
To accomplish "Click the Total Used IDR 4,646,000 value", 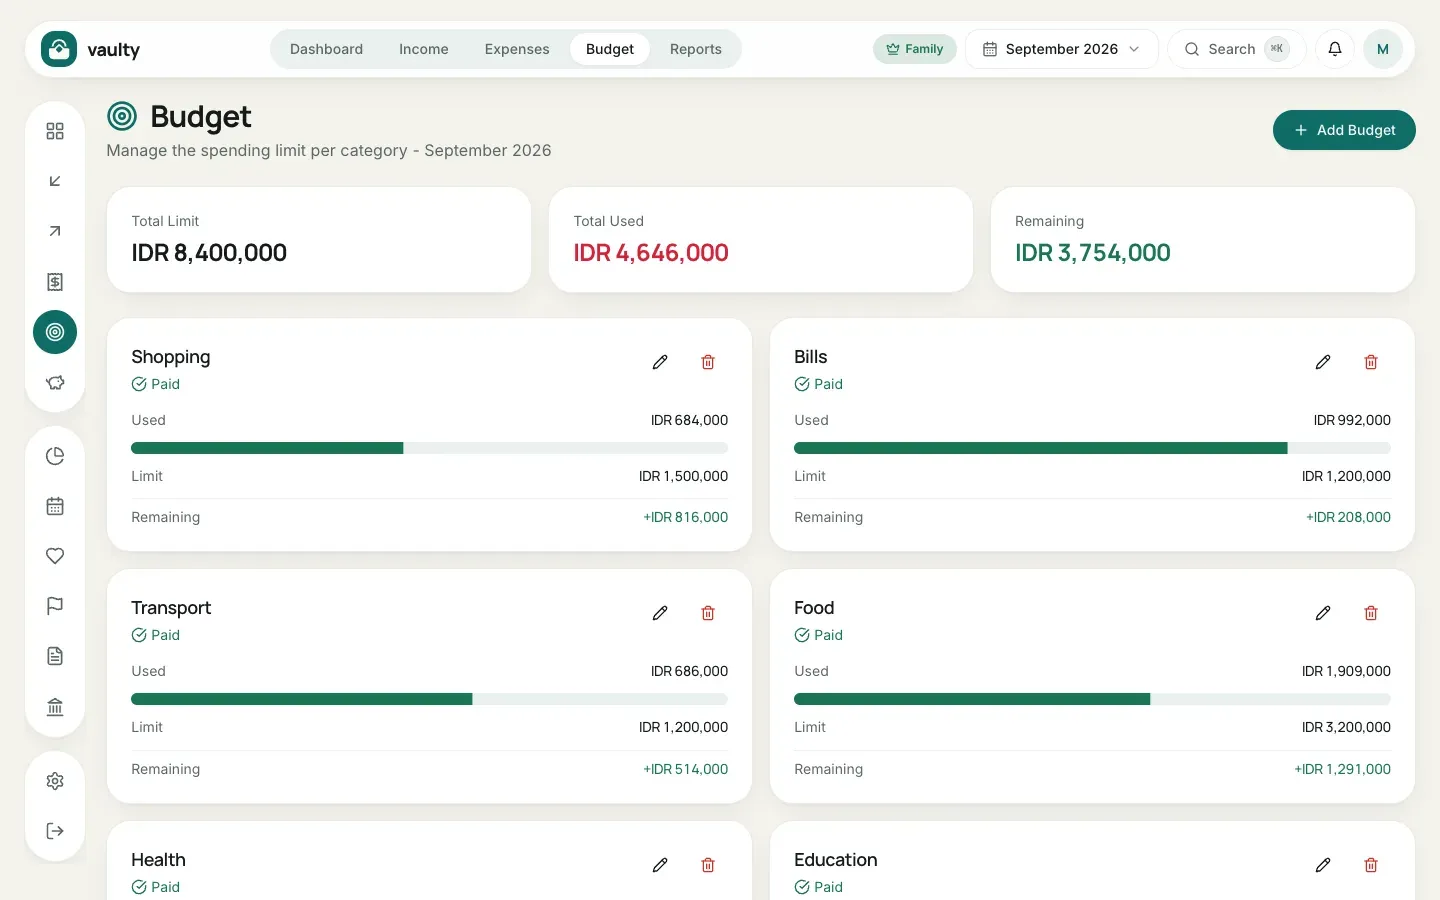I will tap(651, 253).
